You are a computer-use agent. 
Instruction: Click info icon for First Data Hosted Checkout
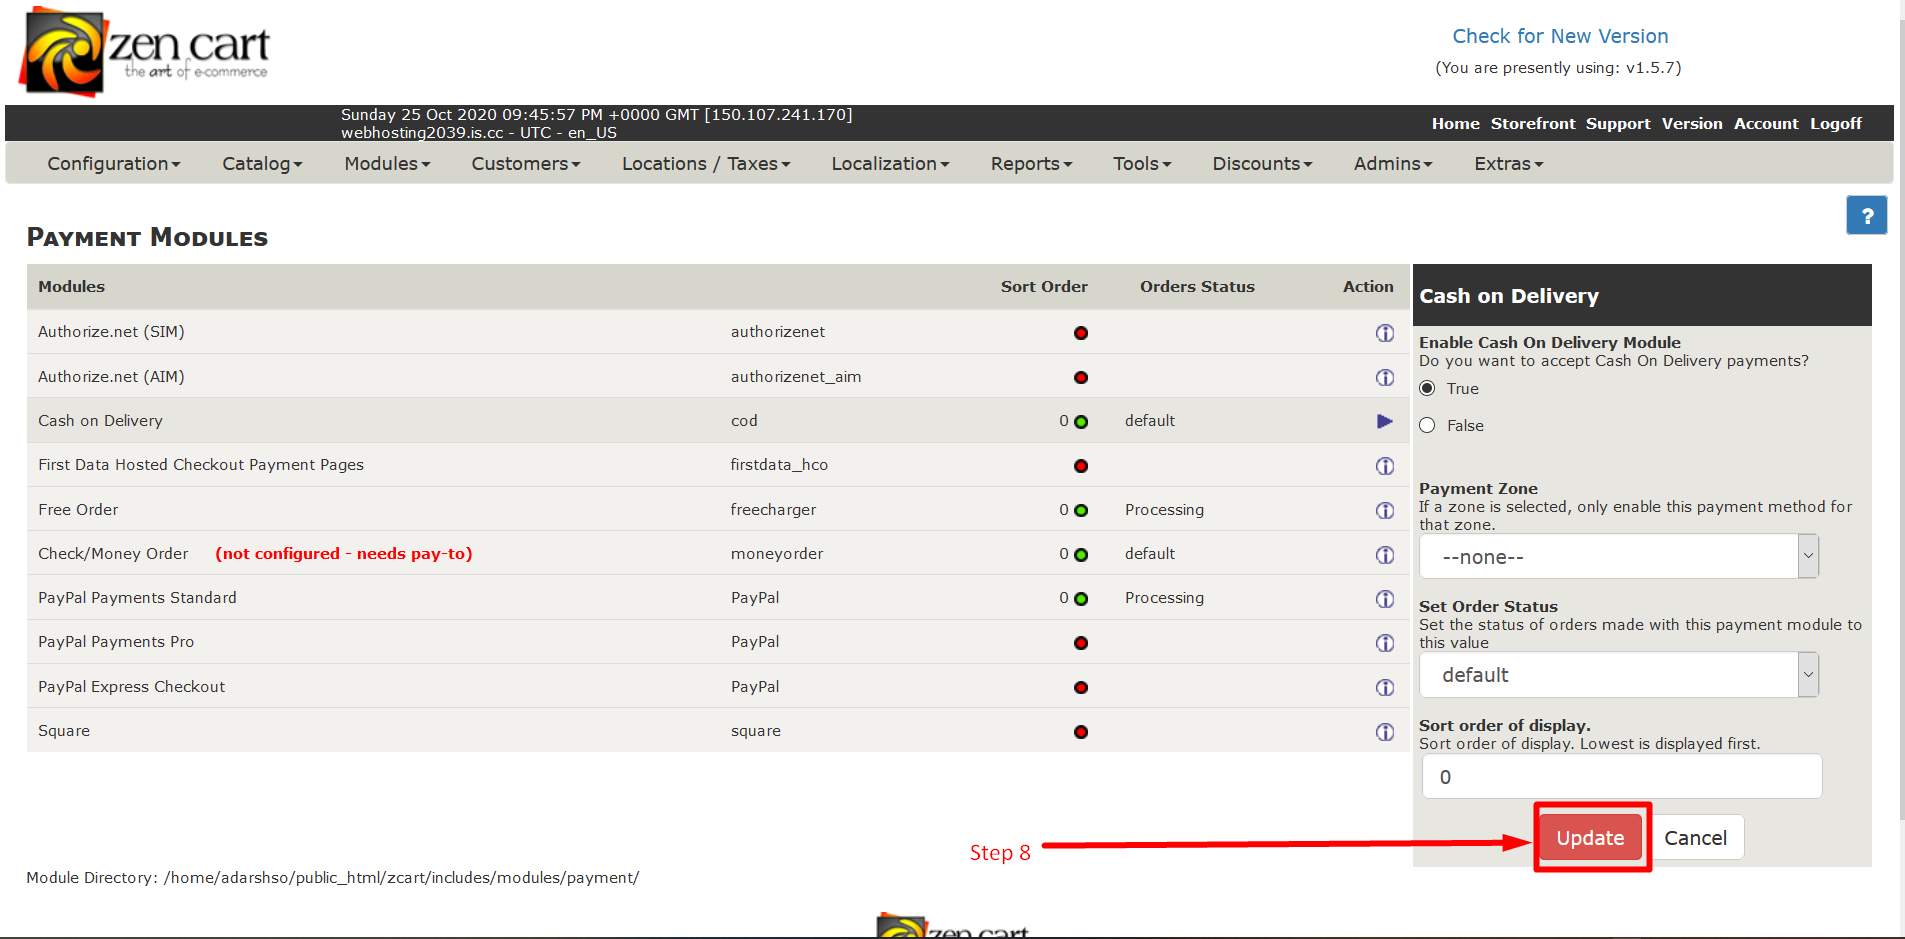click(1385, 466)
